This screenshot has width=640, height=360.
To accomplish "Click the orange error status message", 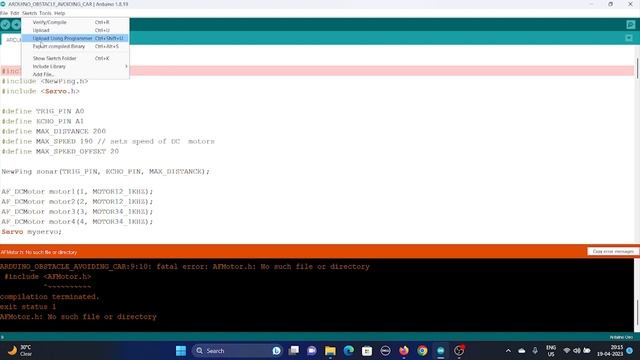I will pyautogui.click(x=39, y=252).
